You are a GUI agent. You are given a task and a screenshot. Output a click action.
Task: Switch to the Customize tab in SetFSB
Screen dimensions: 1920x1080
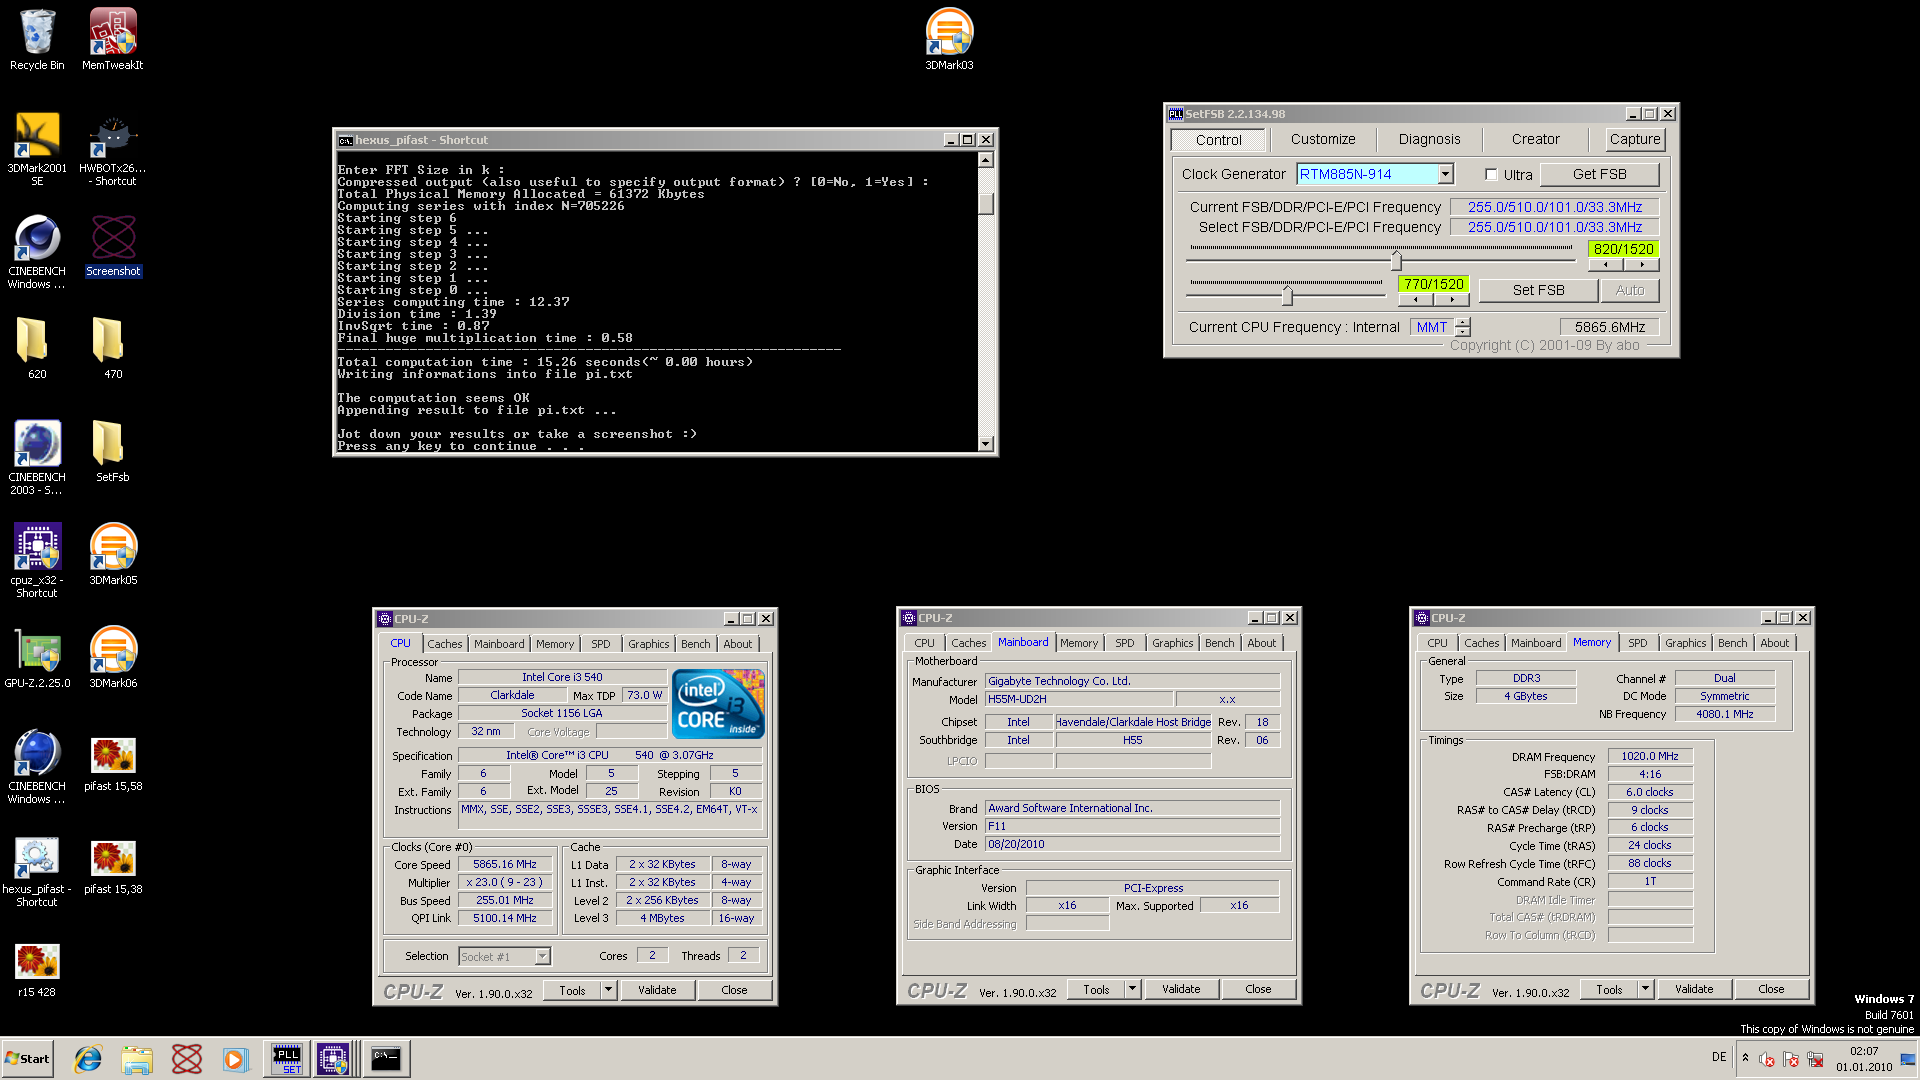(1323, 140)
